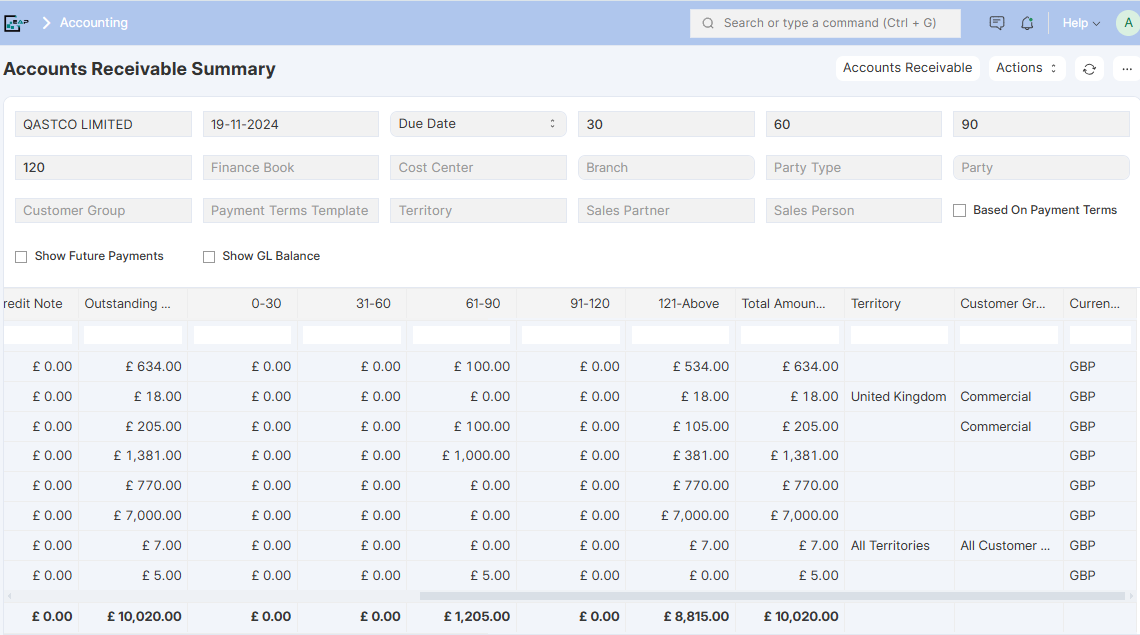
Task: Move the horizontal table scrollbar
Action: [x=772, y=596]
